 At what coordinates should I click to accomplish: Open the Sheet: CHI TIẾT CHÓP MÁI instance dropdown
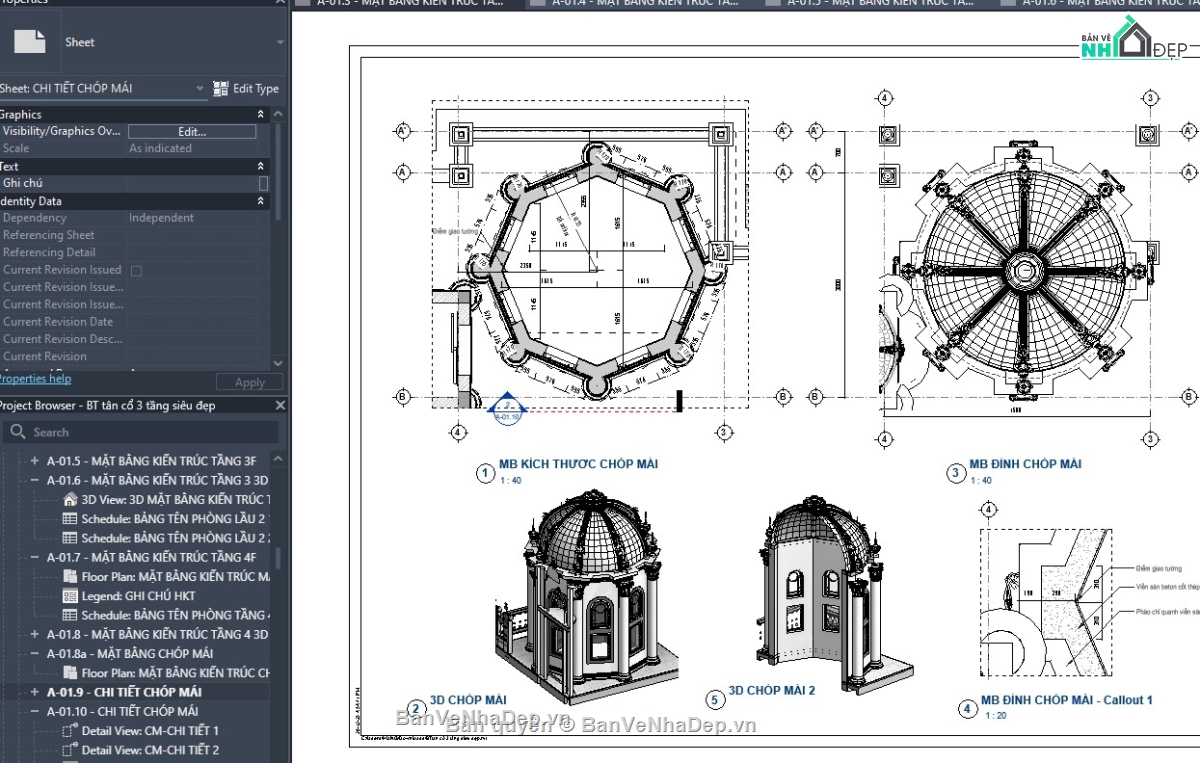pos(200,89)
